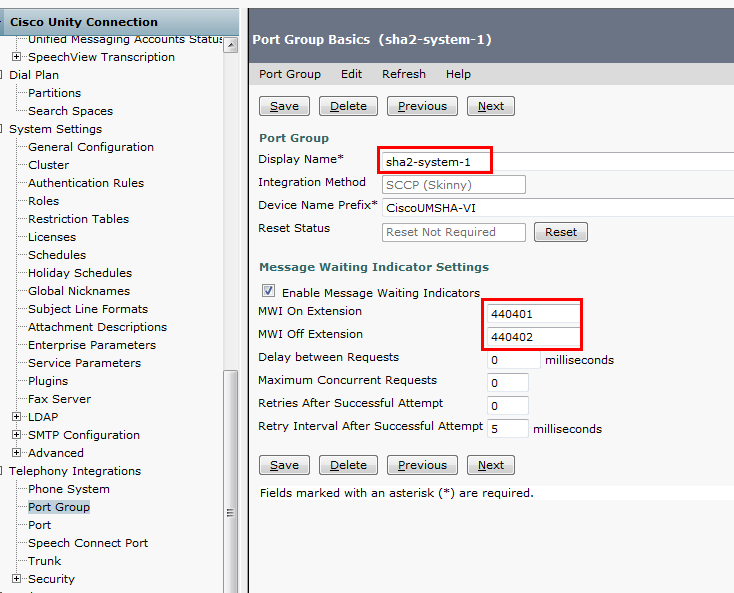Click the navigation scrollbar up arrow
The width and height of the screenshot is (734, 593).
230,45
